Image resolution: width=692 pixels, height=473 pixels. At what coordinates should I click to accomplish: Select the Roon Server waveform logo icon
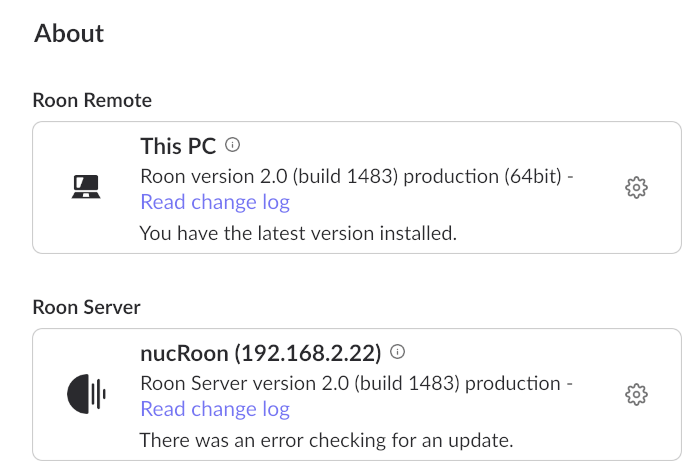pos(86,394)
